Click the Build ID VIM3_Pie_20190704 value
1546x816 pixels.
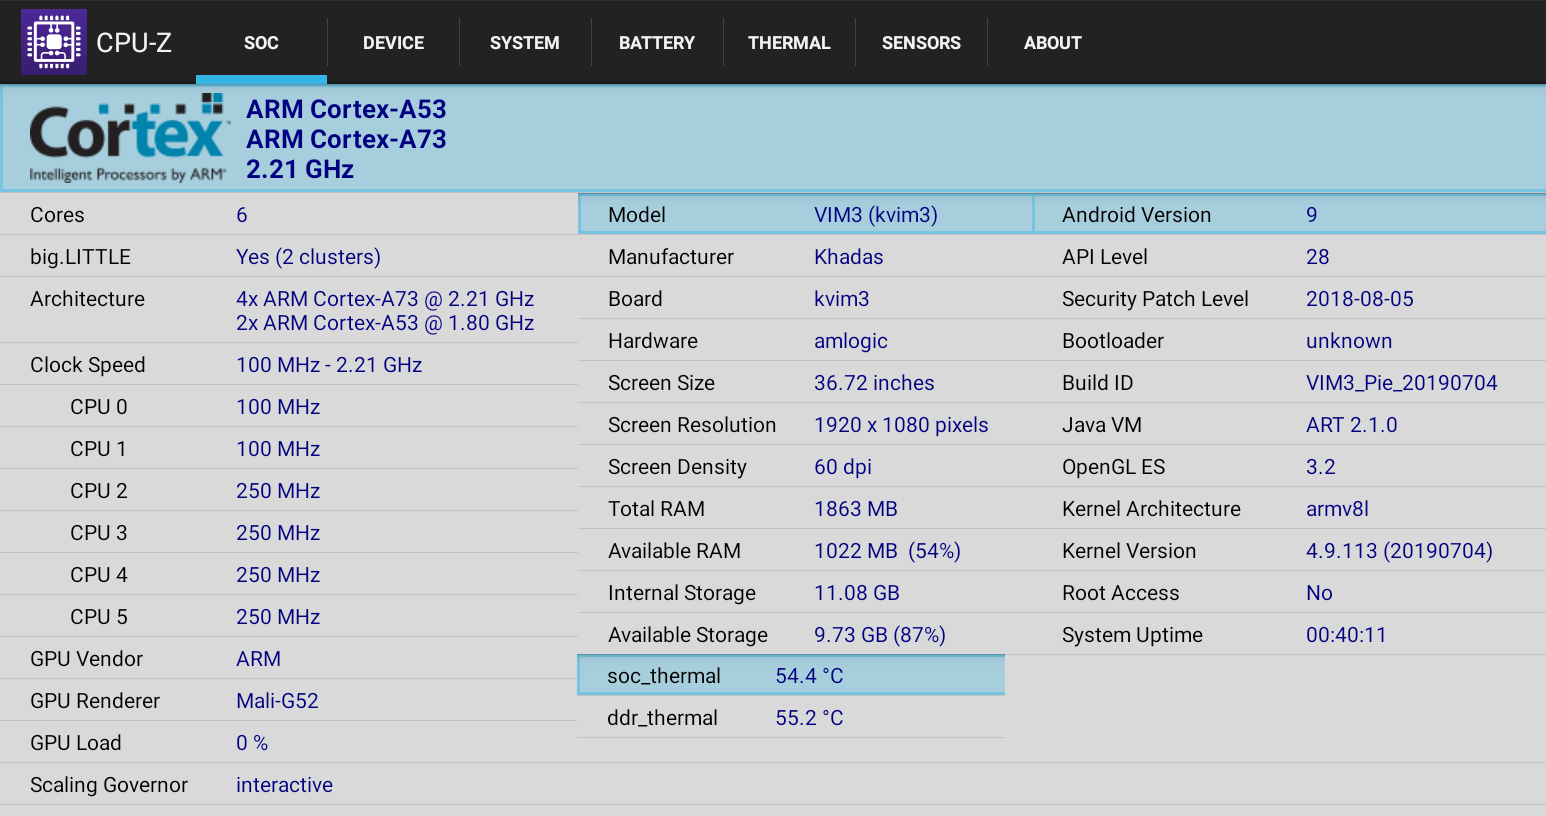click(x=1402, y=382)
